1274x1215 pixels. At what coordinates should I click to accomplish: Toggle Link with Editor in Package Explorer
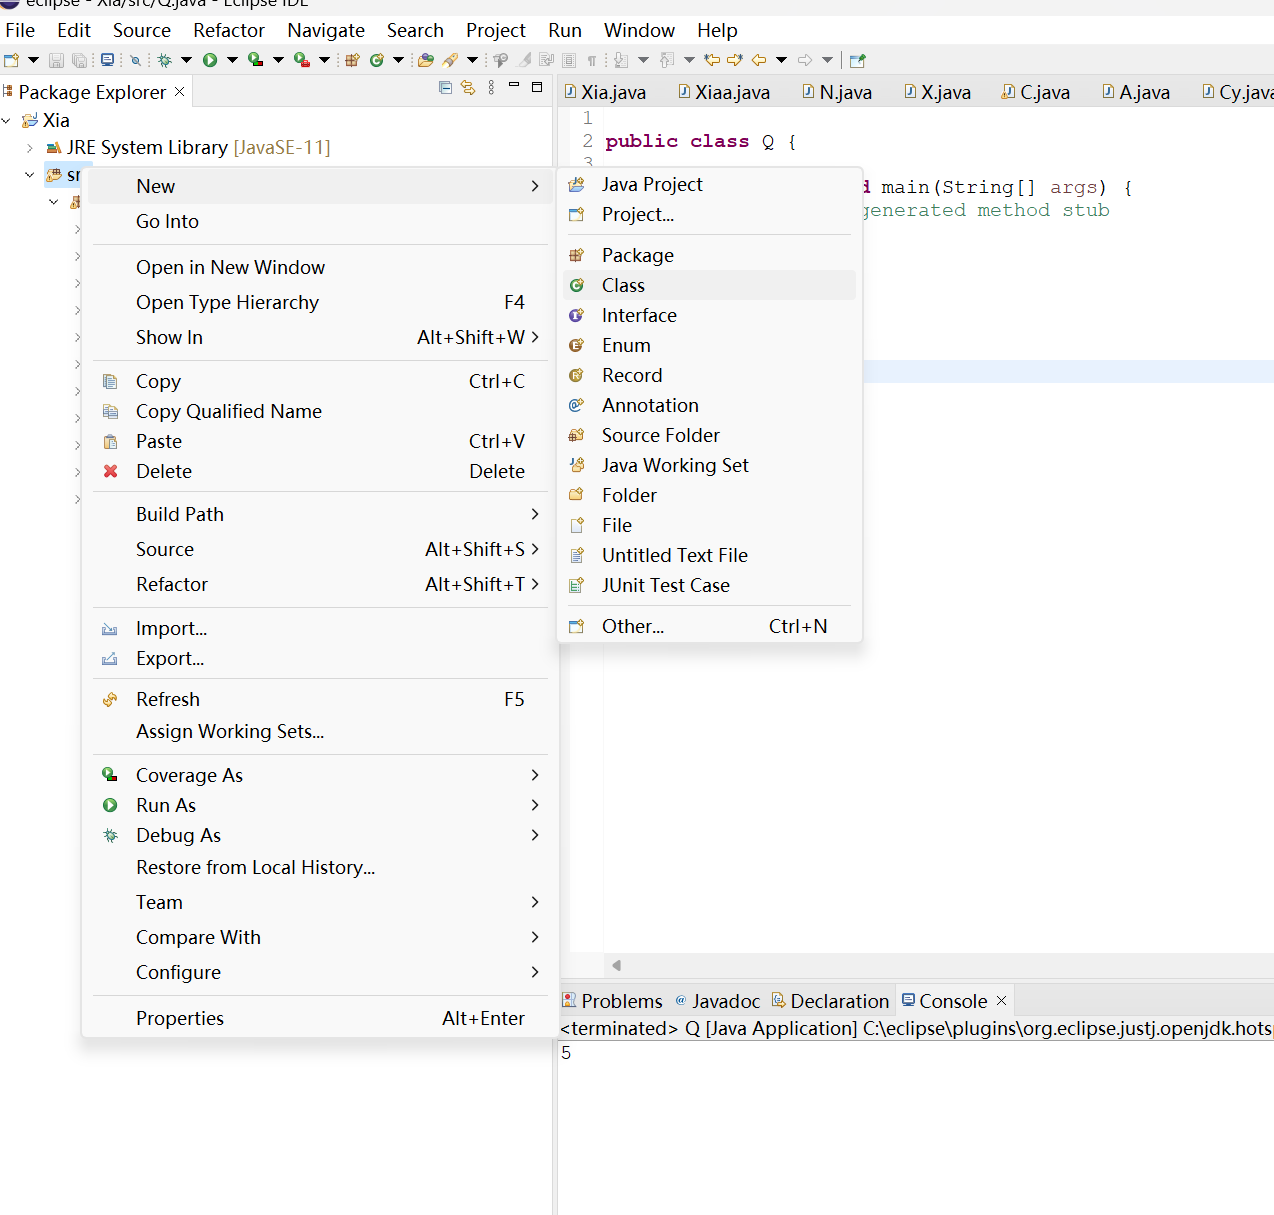pyautogui.click(x=467, y=88)
